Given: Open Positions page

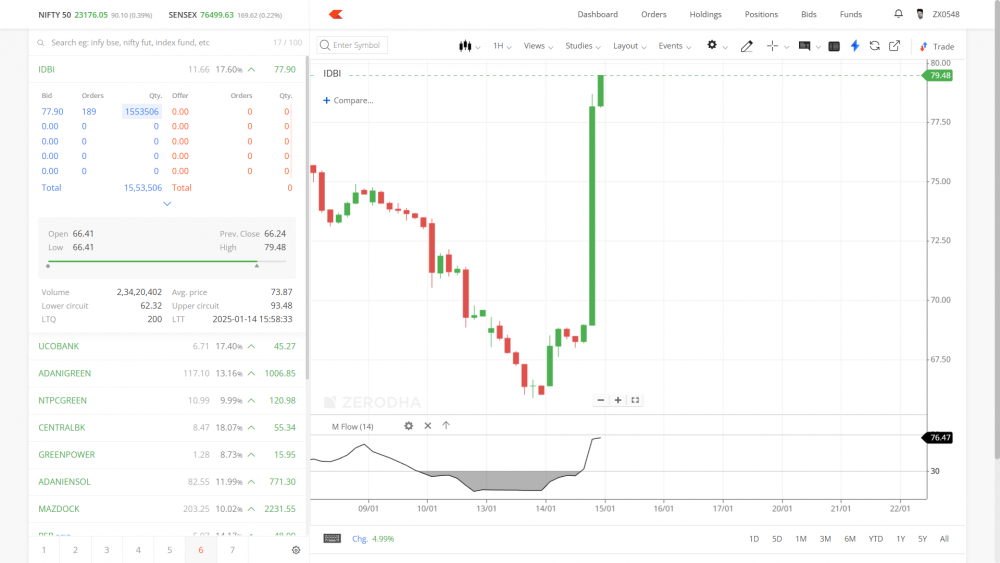Looking at the screenshot, I should pyautogui.click(x=761, y=14).
